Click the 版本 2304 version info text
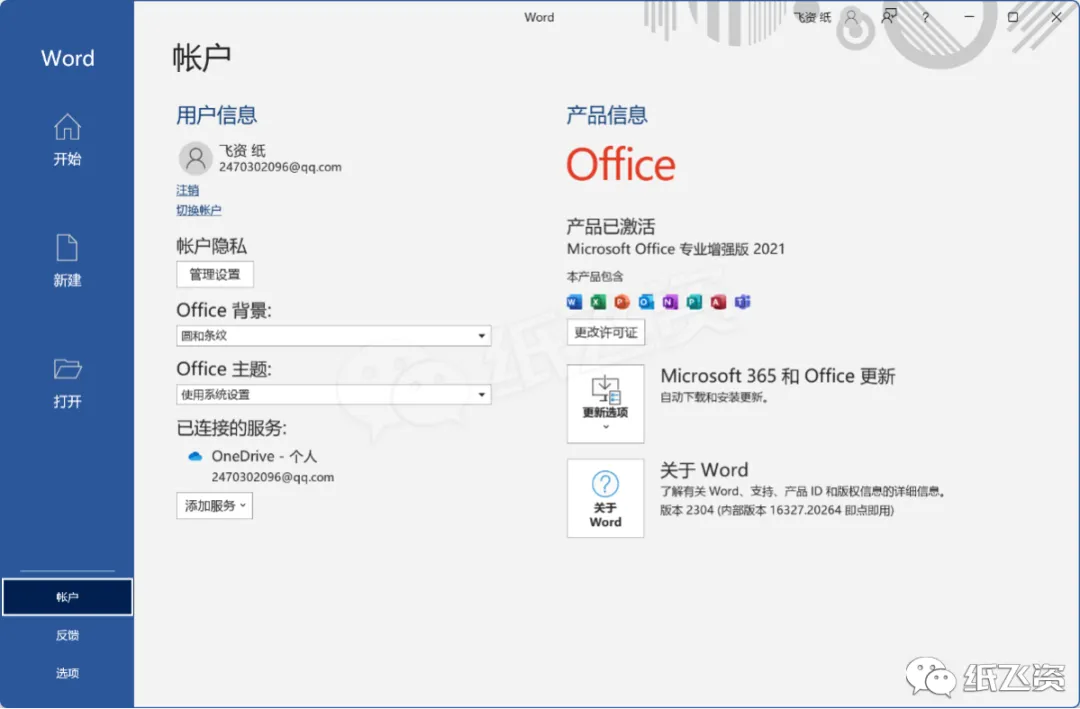This screenshot has width=1080, height=709. point(777,510)
